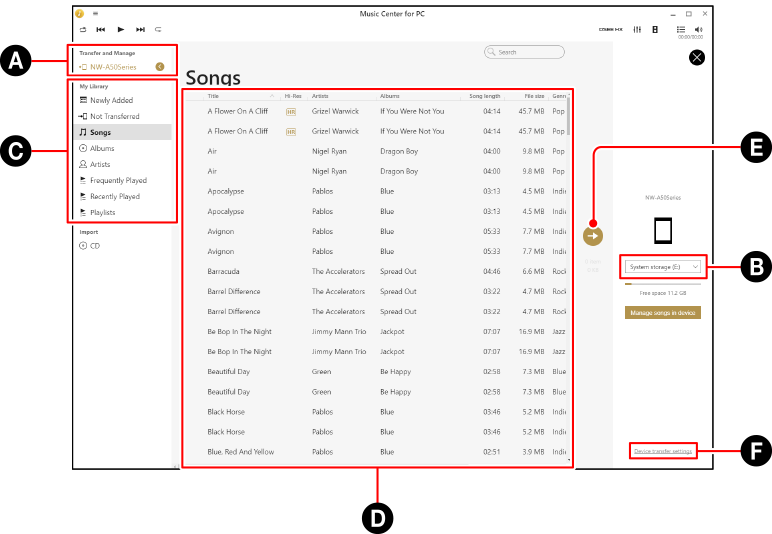This screenshot has height=534, width=772.
Task: Click the Hi-Res badge on first song
Action: tap(291, 111)
